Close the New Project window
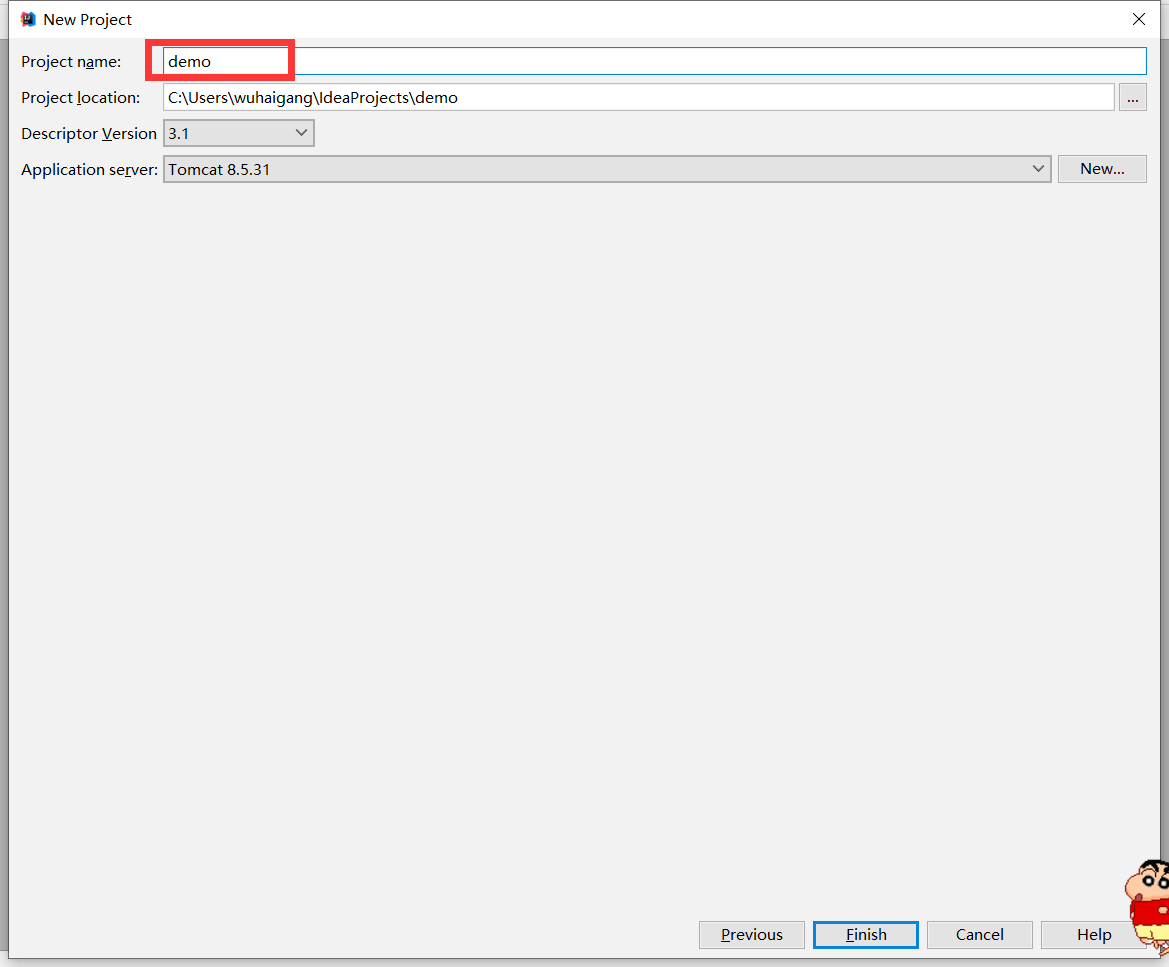Viewport: 1169px width, 967px height. click(x=1138, y=19)
